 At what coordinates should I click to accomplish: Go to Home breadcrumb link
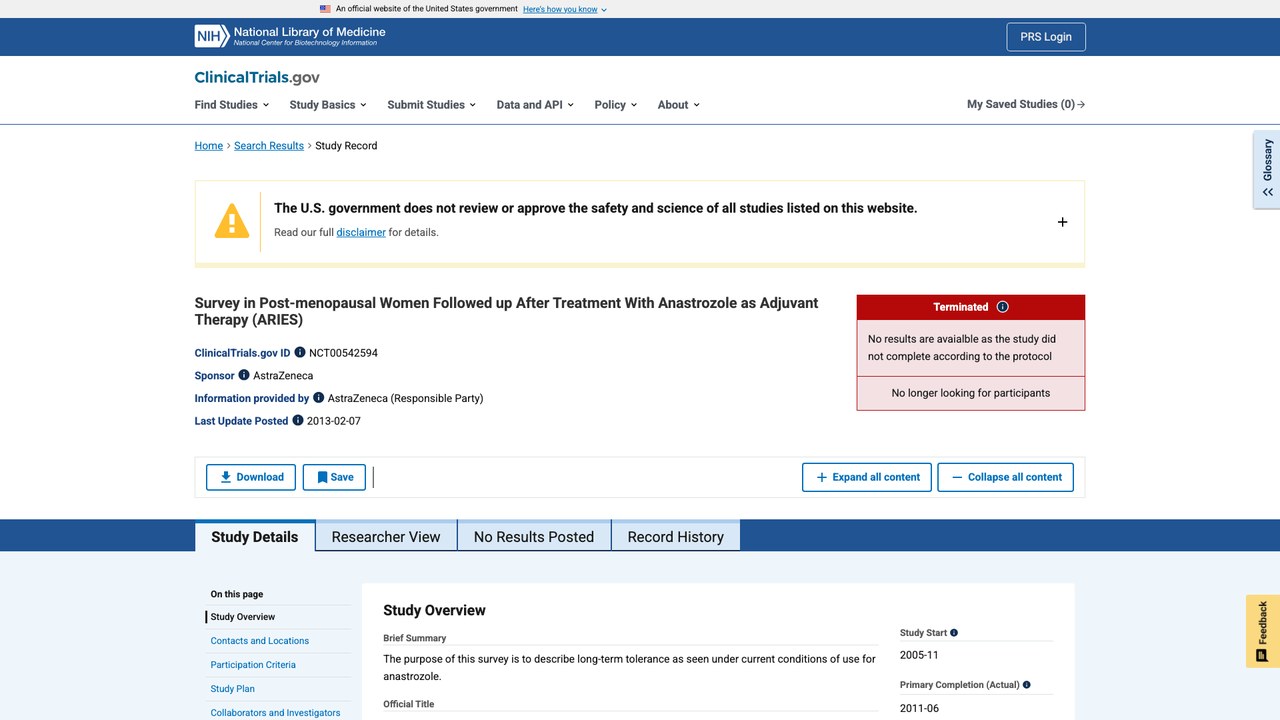click(x=209, y=146)
